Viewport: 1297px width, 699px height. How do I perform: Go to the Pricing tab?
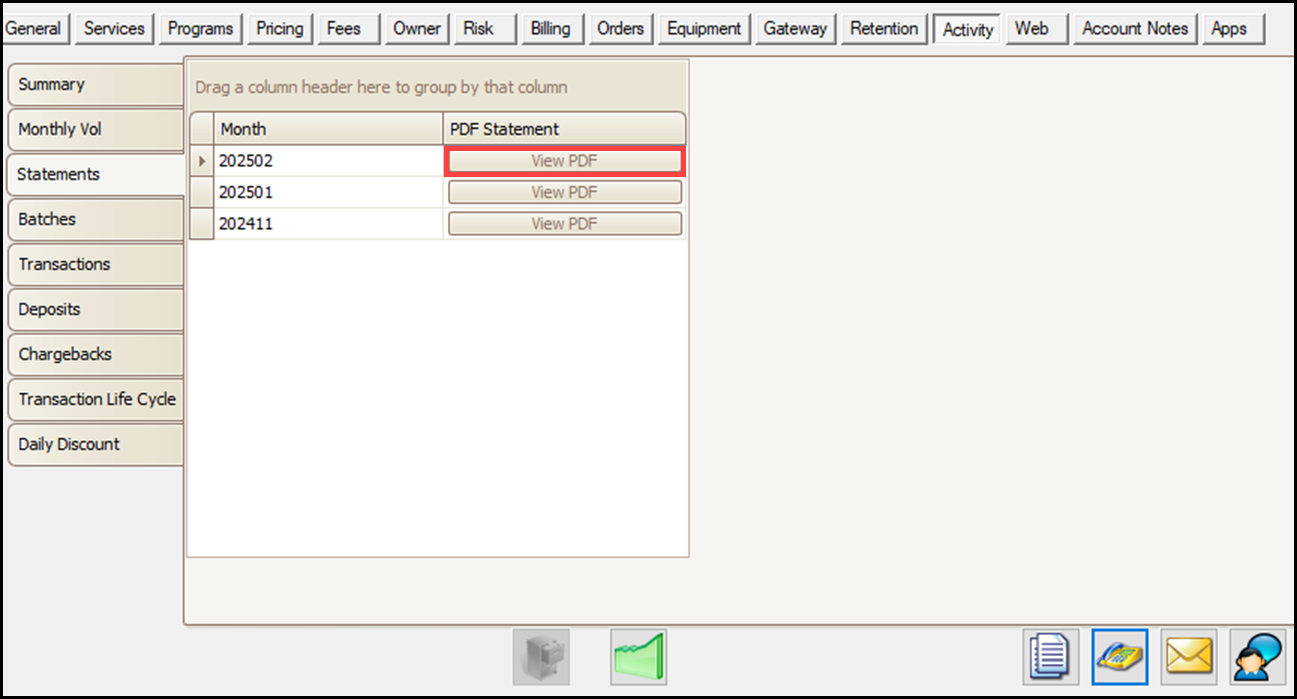coord(280,29)
